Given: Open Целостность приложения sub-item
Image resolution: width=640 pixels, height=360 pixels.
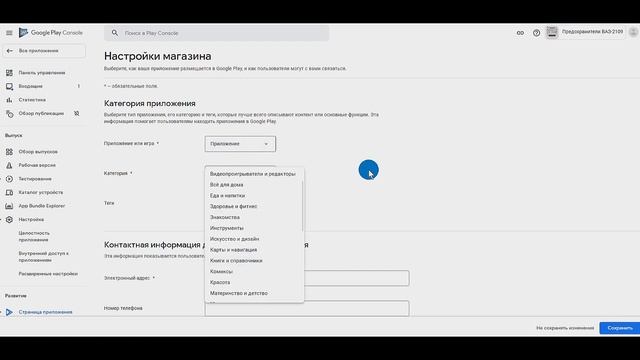Looking at the screenshot, I should tap(34, 236).
